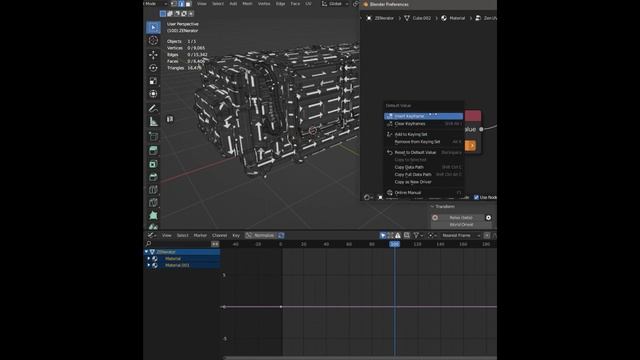Screen dimensions: 640x360
Task: Select the Add Cube tool
Action: click(x=153, y=136)
